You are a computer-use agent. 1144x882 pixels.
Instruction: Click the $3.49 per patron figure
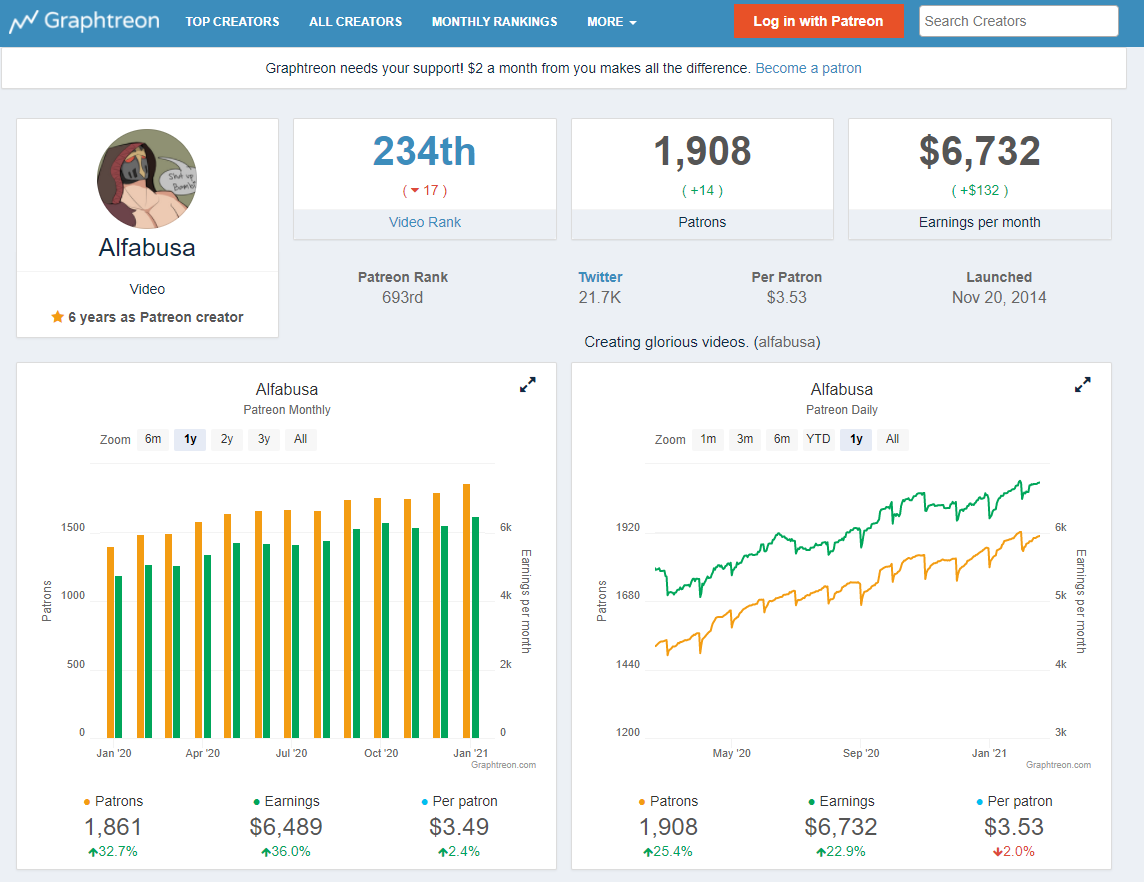click(459, 827)
